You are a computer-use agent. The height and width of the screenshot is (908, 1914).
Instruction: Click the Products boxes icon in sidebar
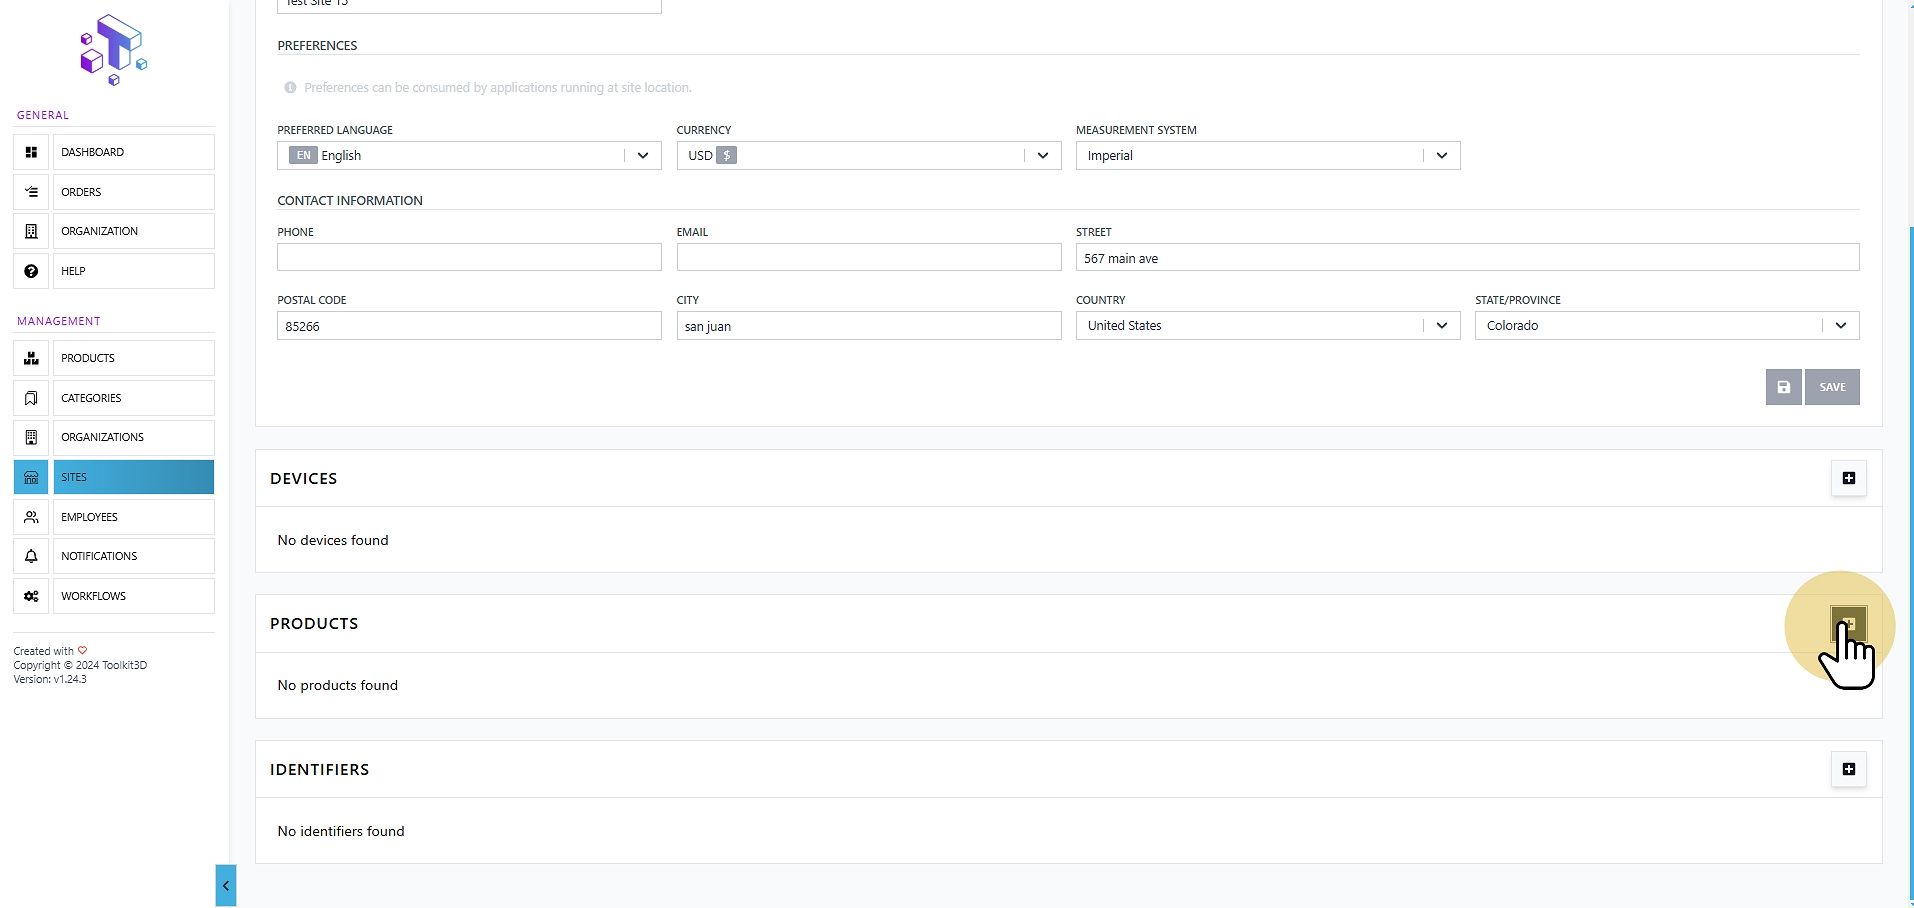point(31,358)
